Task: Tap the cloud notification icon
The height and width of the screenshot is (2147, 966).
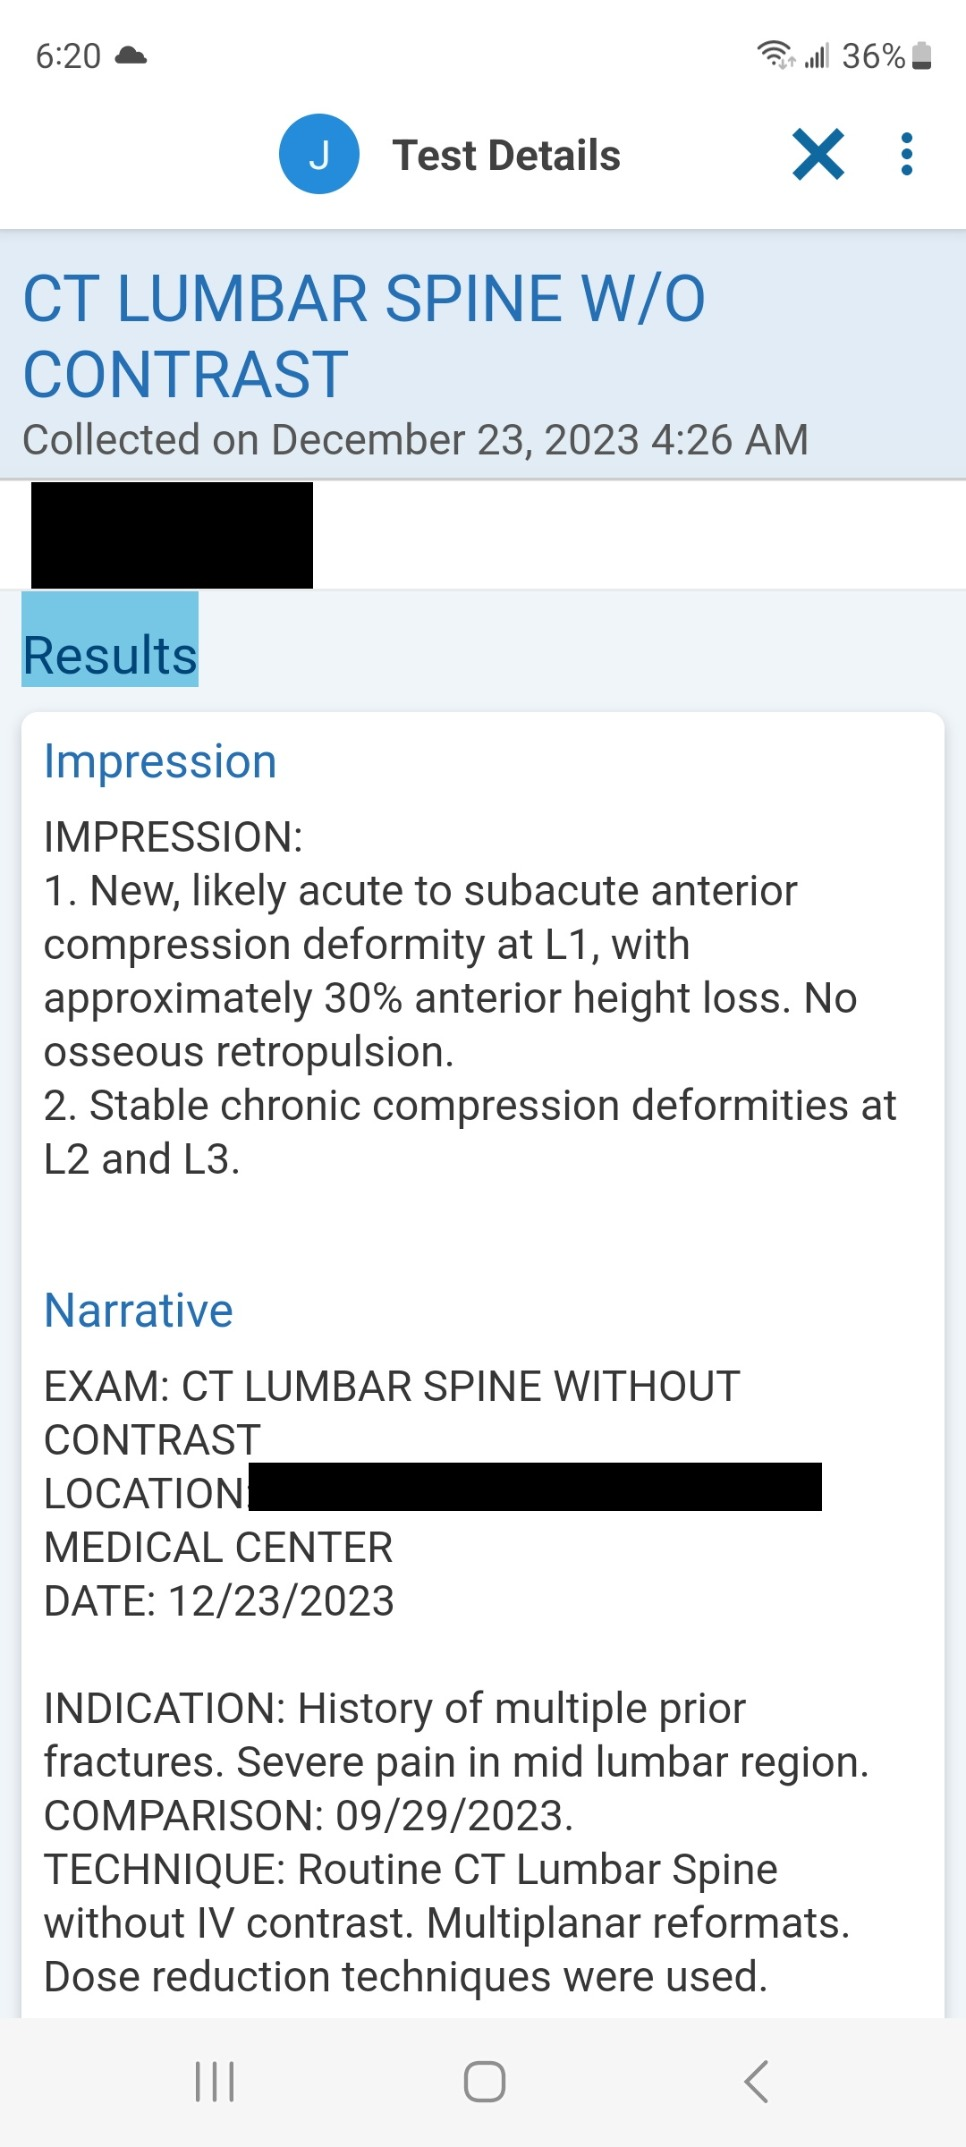Action: [x=131, y=55]
